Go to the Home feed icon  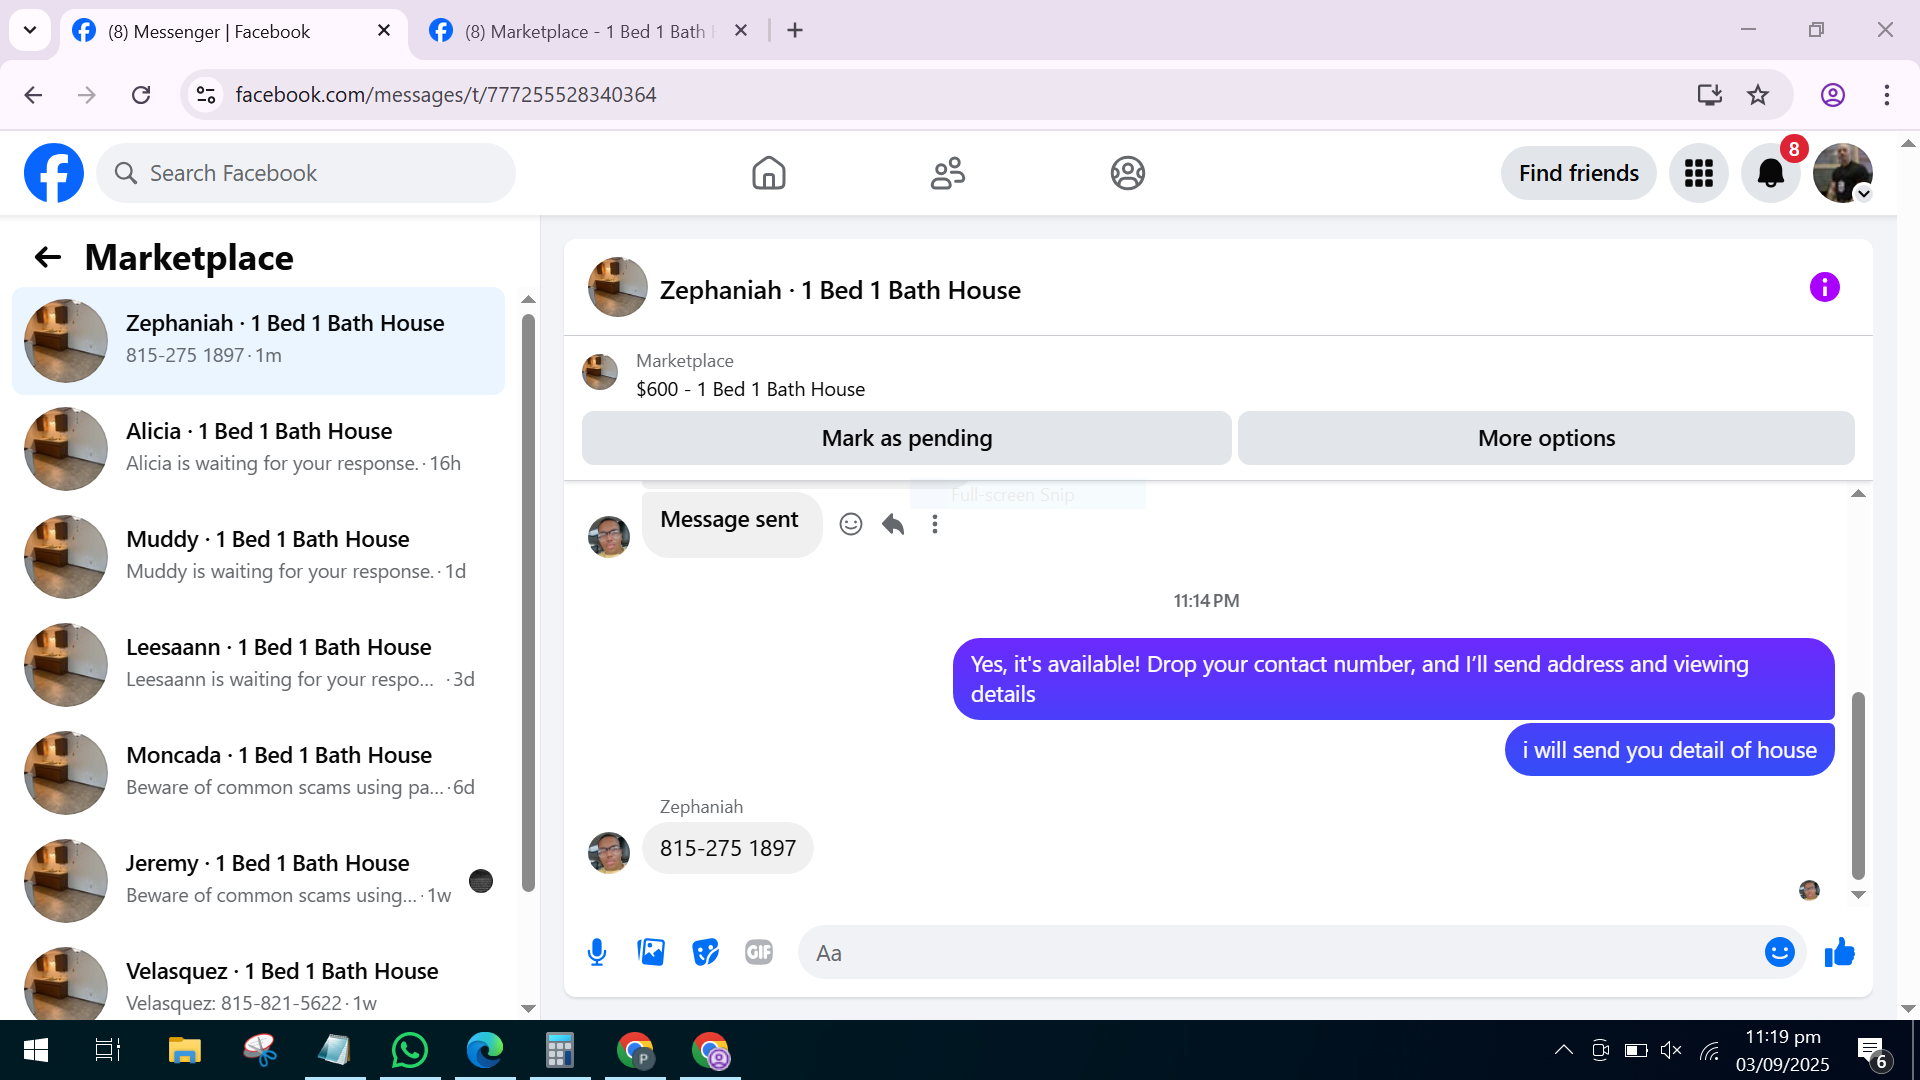[769, 173]
